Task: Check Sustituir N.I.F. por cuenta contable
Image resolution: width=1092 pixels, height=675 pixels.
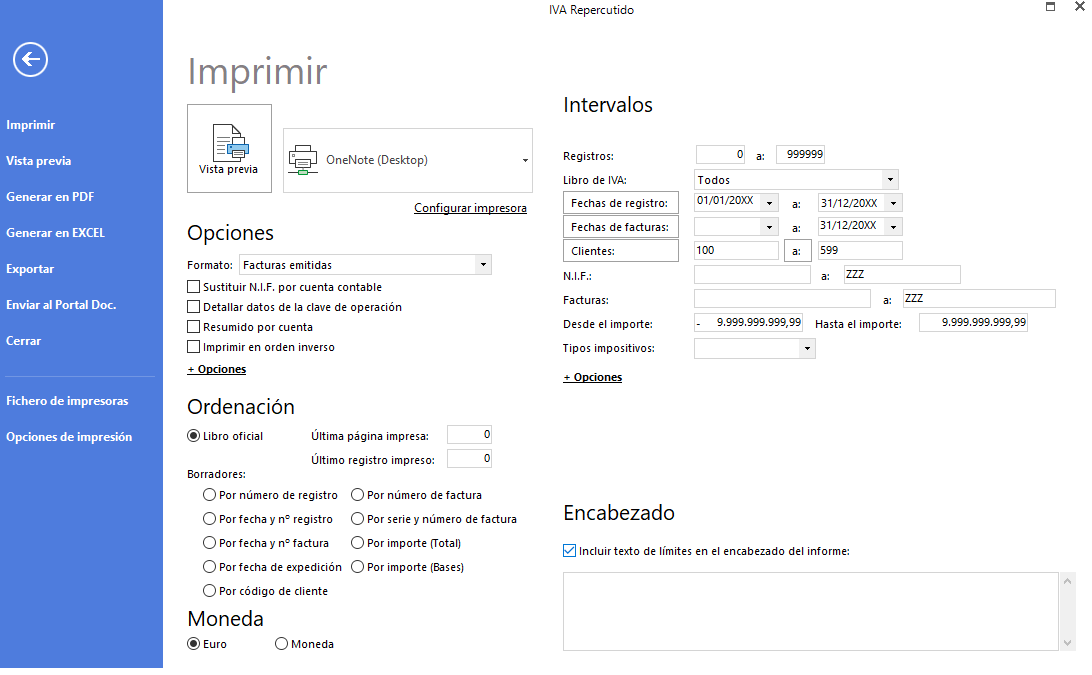Action: pyautogui.click(x=194, y=286)
